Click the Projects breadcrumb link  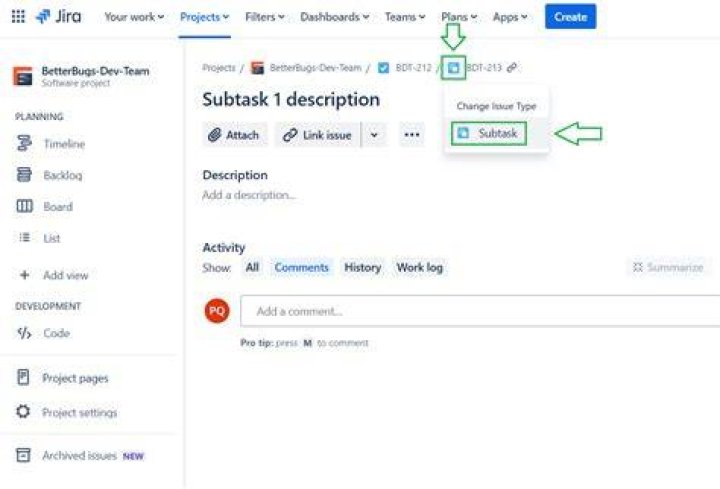219,68
